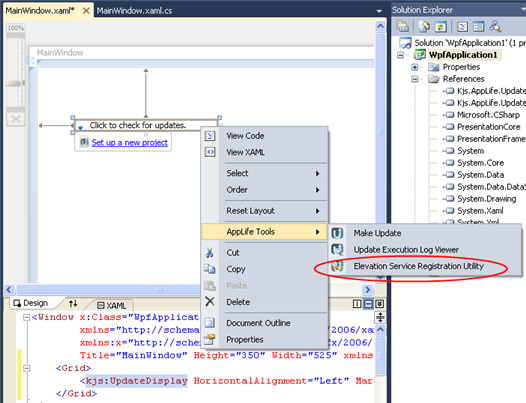
Task: Switch to the XAML tab
Action: click(112, 305)
